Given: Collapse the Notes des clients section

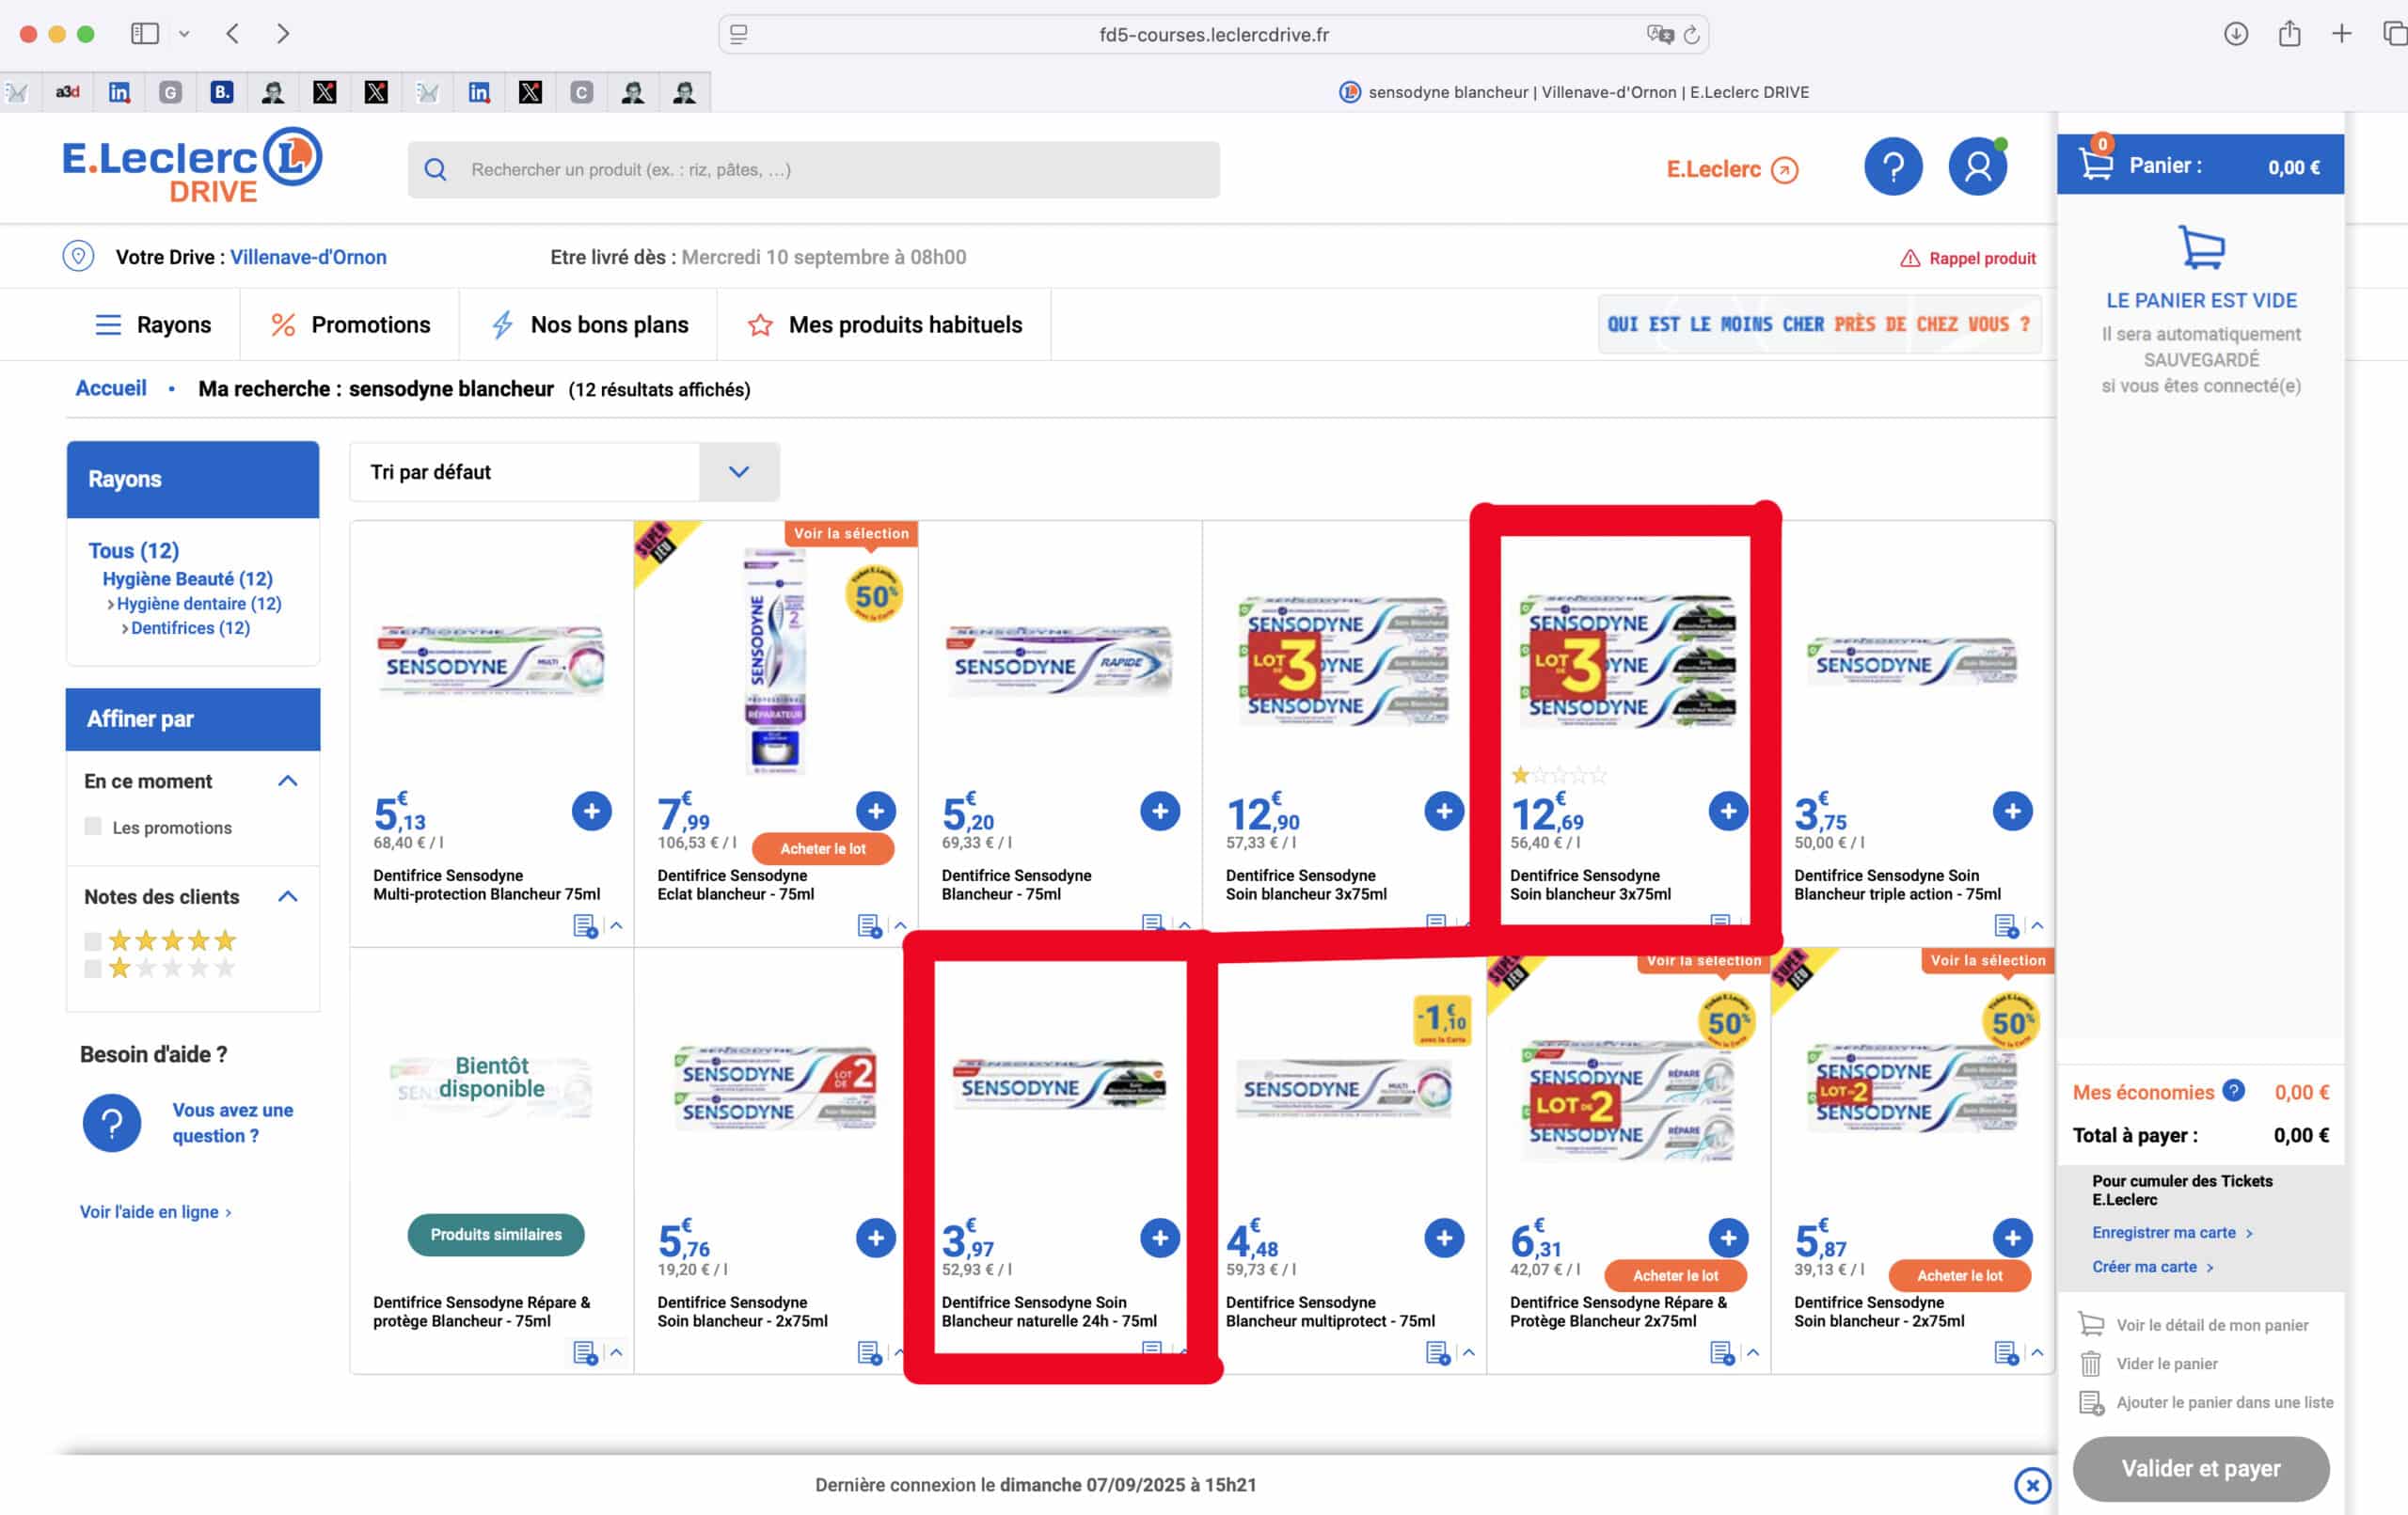Looking at the screenshot, I should (x=288, y=896).
